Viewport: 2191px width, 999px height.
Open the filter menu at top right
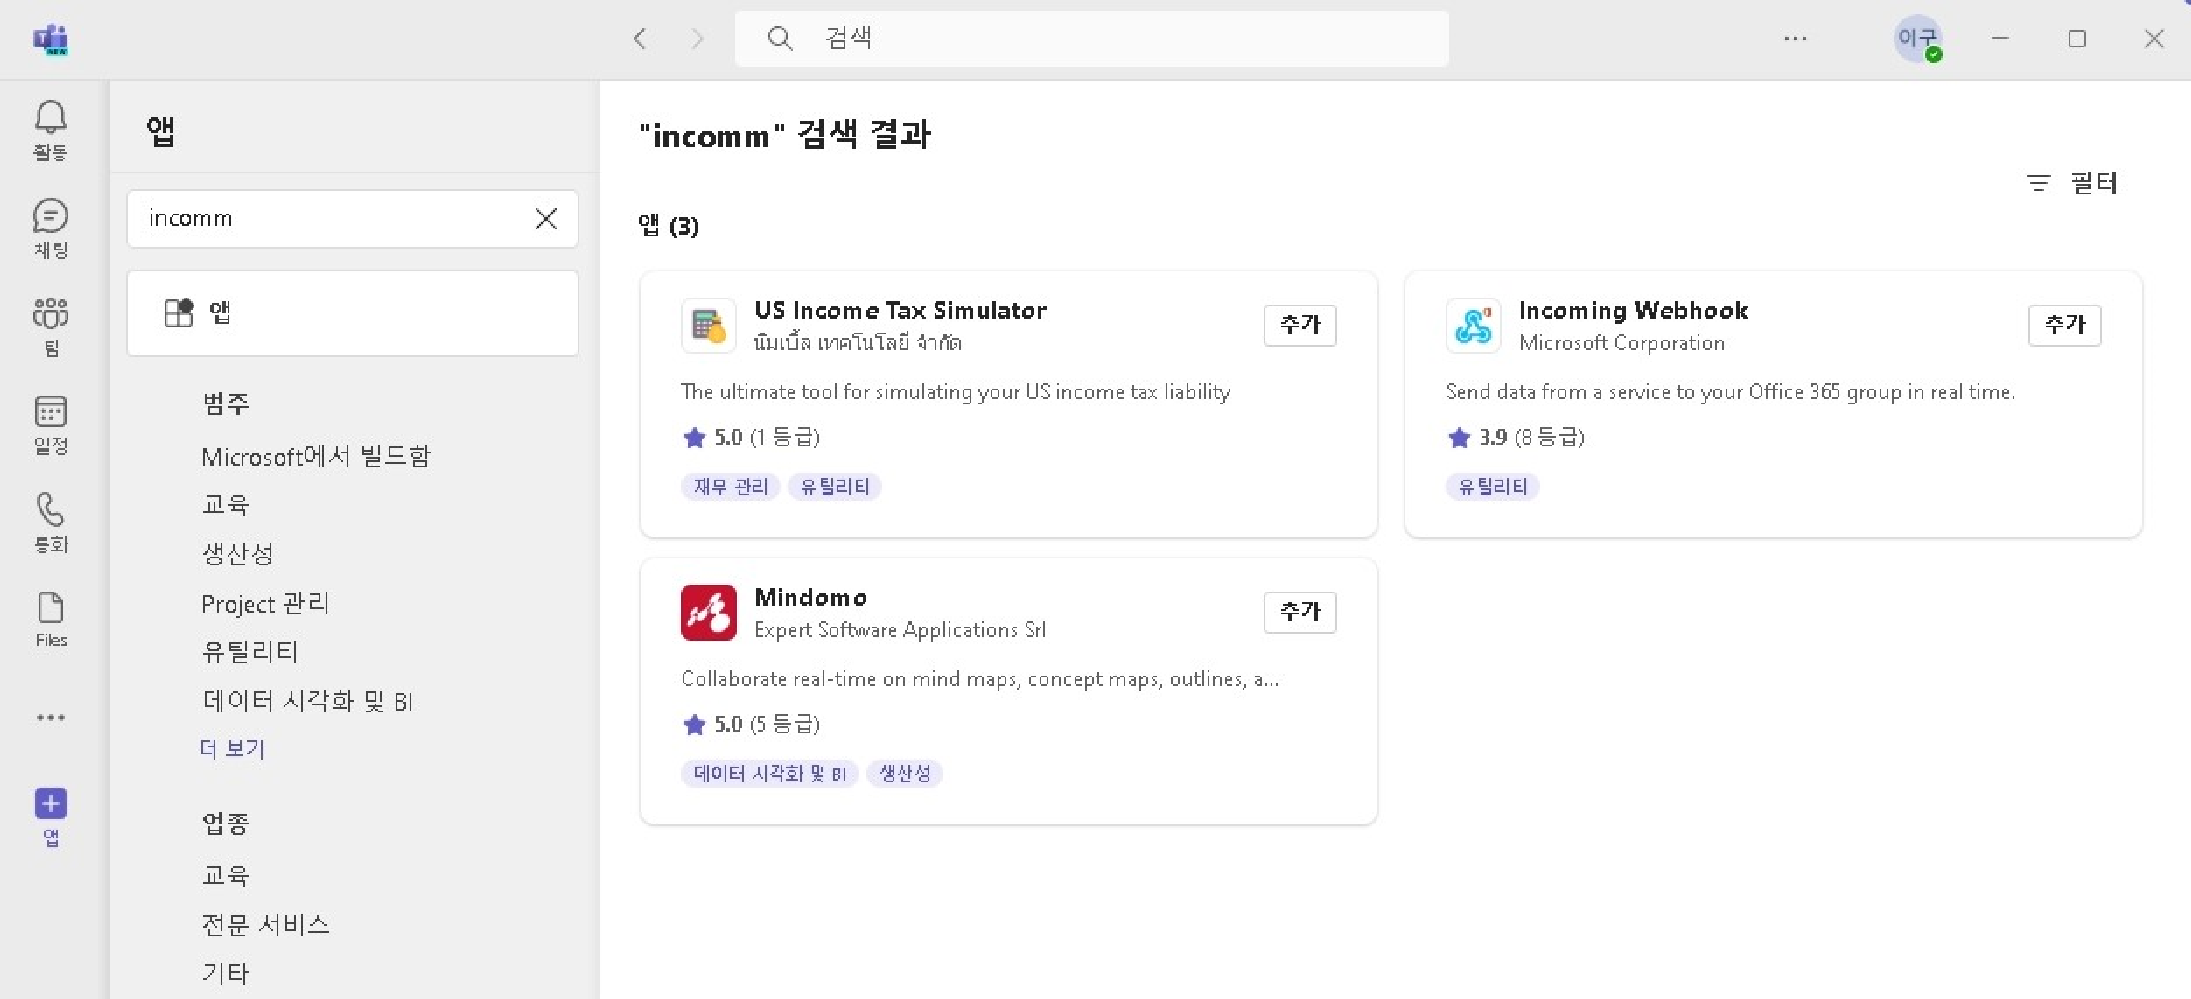pyautogui.click(x=2072, y=183)
